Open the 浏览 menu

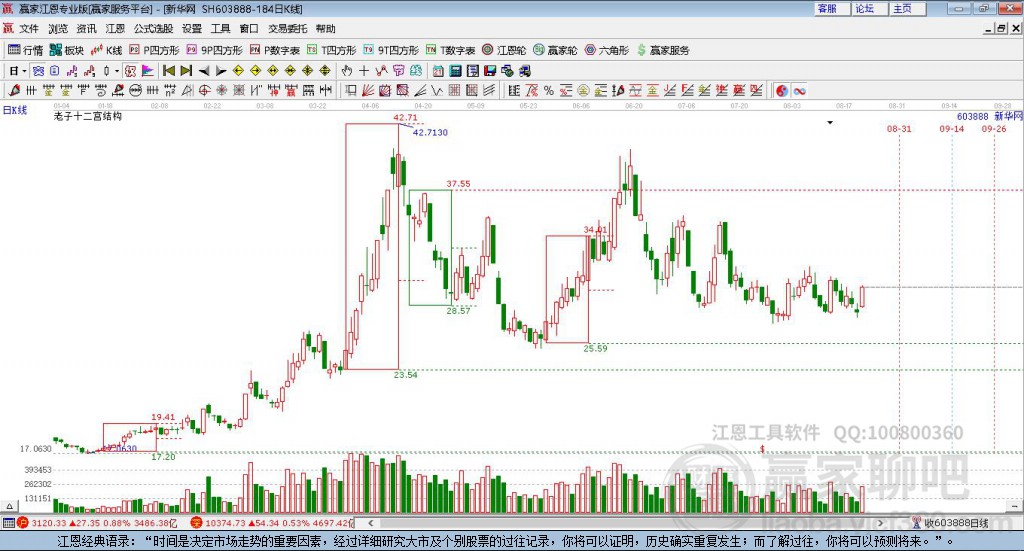click(x=57, y=29)
